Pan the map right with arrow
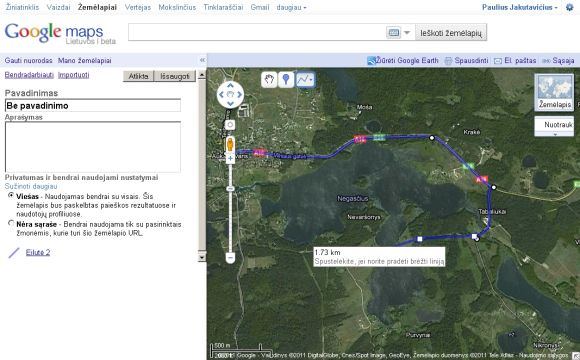This screenshot has width=580, height=360. [239, 94]
